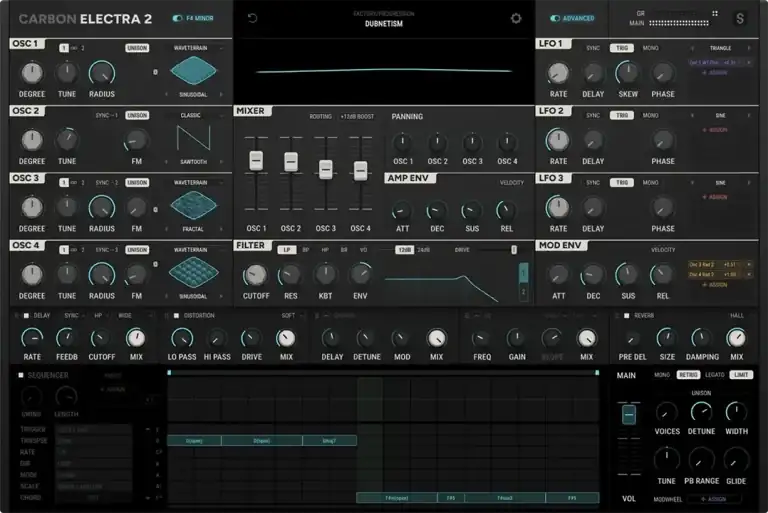Screen dimensions: 768x513
Task: Enable the Delay effect checkbox
Action: pyautogui.click(x=26, y=316)
